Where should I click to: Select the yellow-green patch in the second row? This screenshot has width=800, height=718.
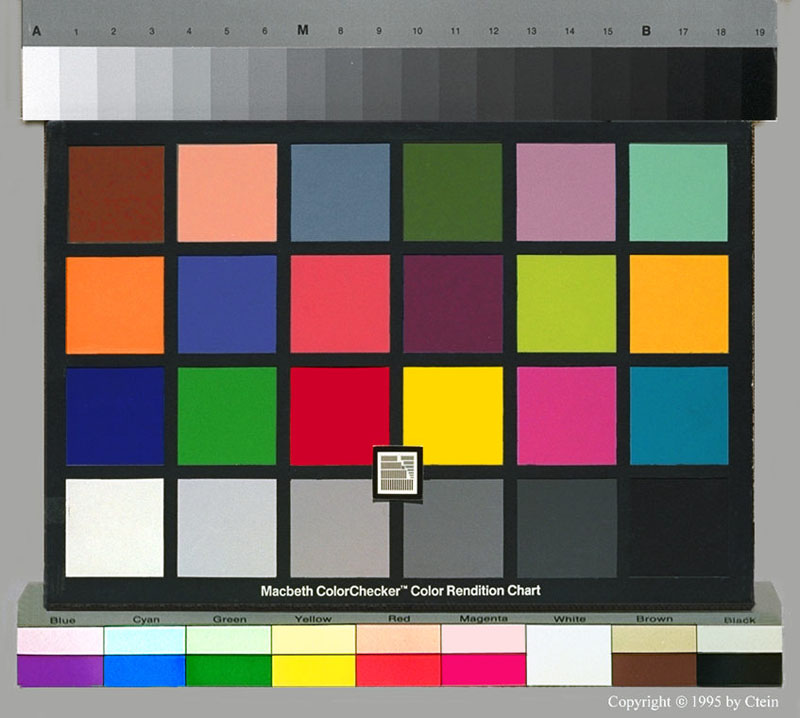tap(566, 304)
